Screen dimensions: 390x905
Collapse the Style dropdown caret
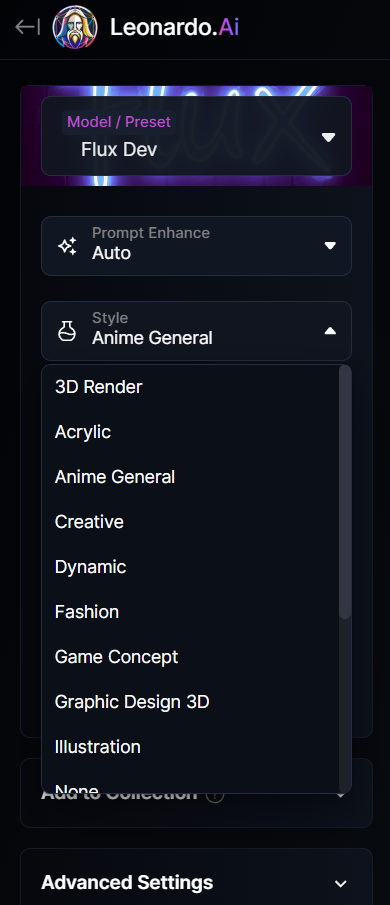tap(330, 331)
